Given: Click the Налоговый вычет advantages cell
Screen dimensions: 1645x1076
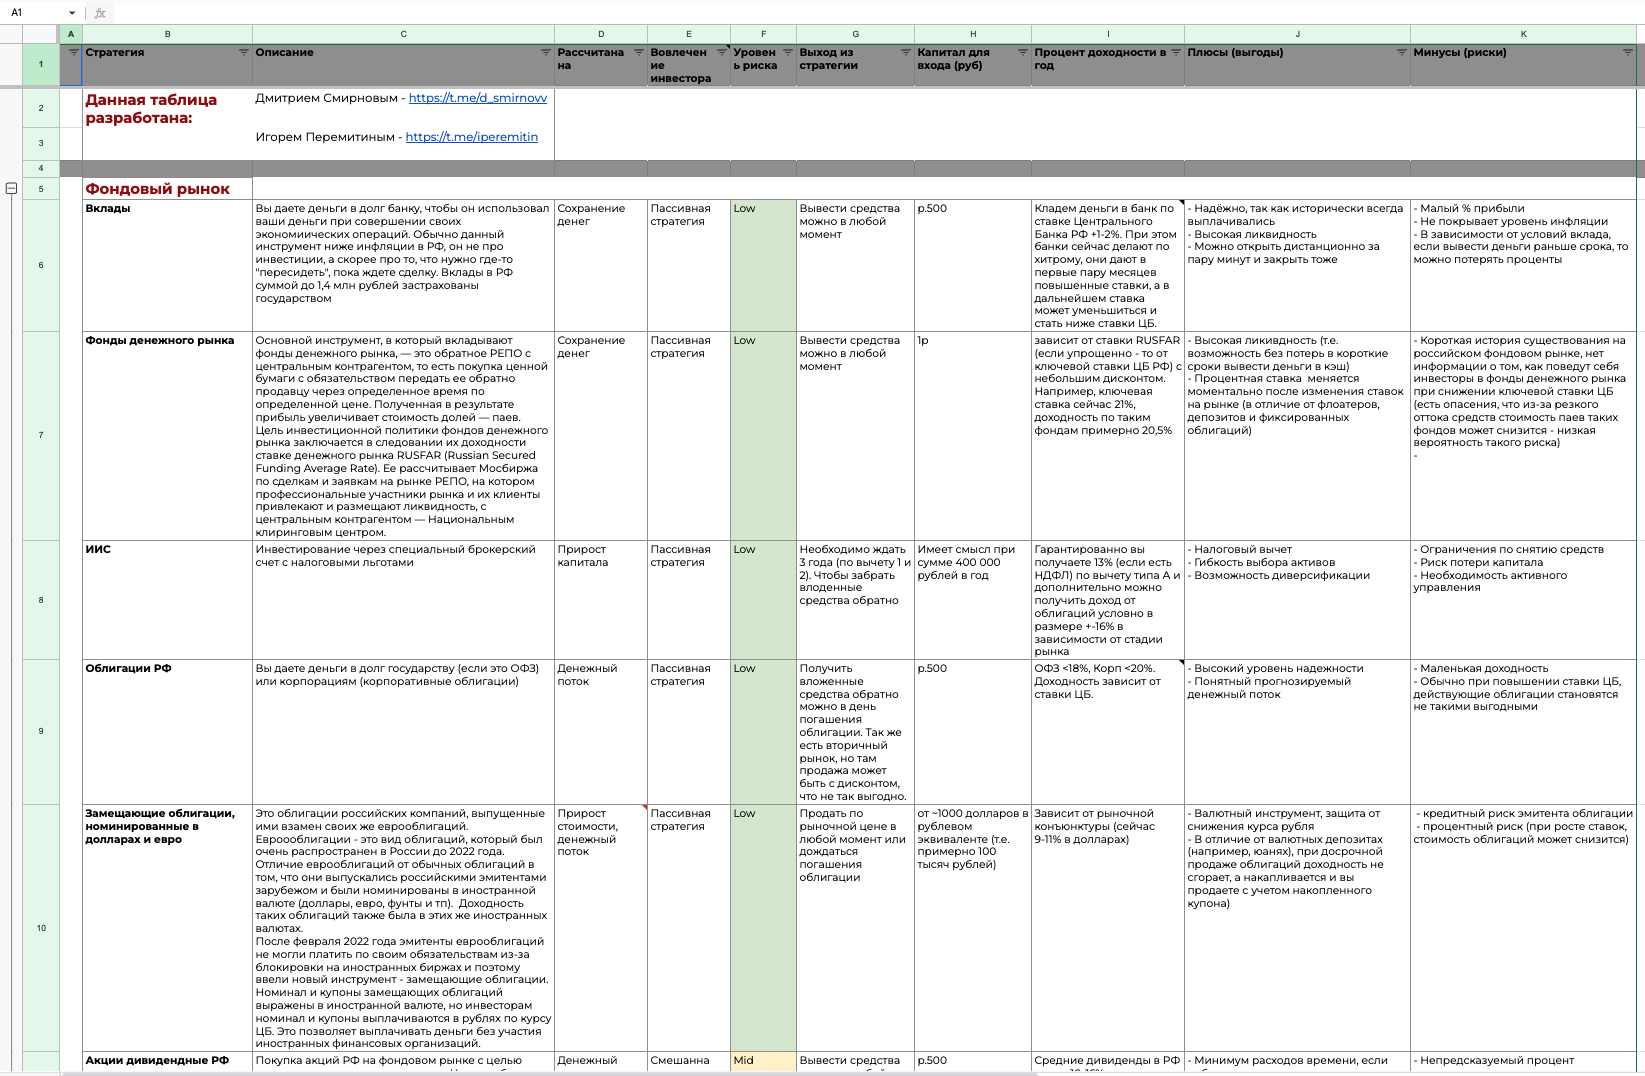Looking at the screenshot, I should coord(1297,600).
